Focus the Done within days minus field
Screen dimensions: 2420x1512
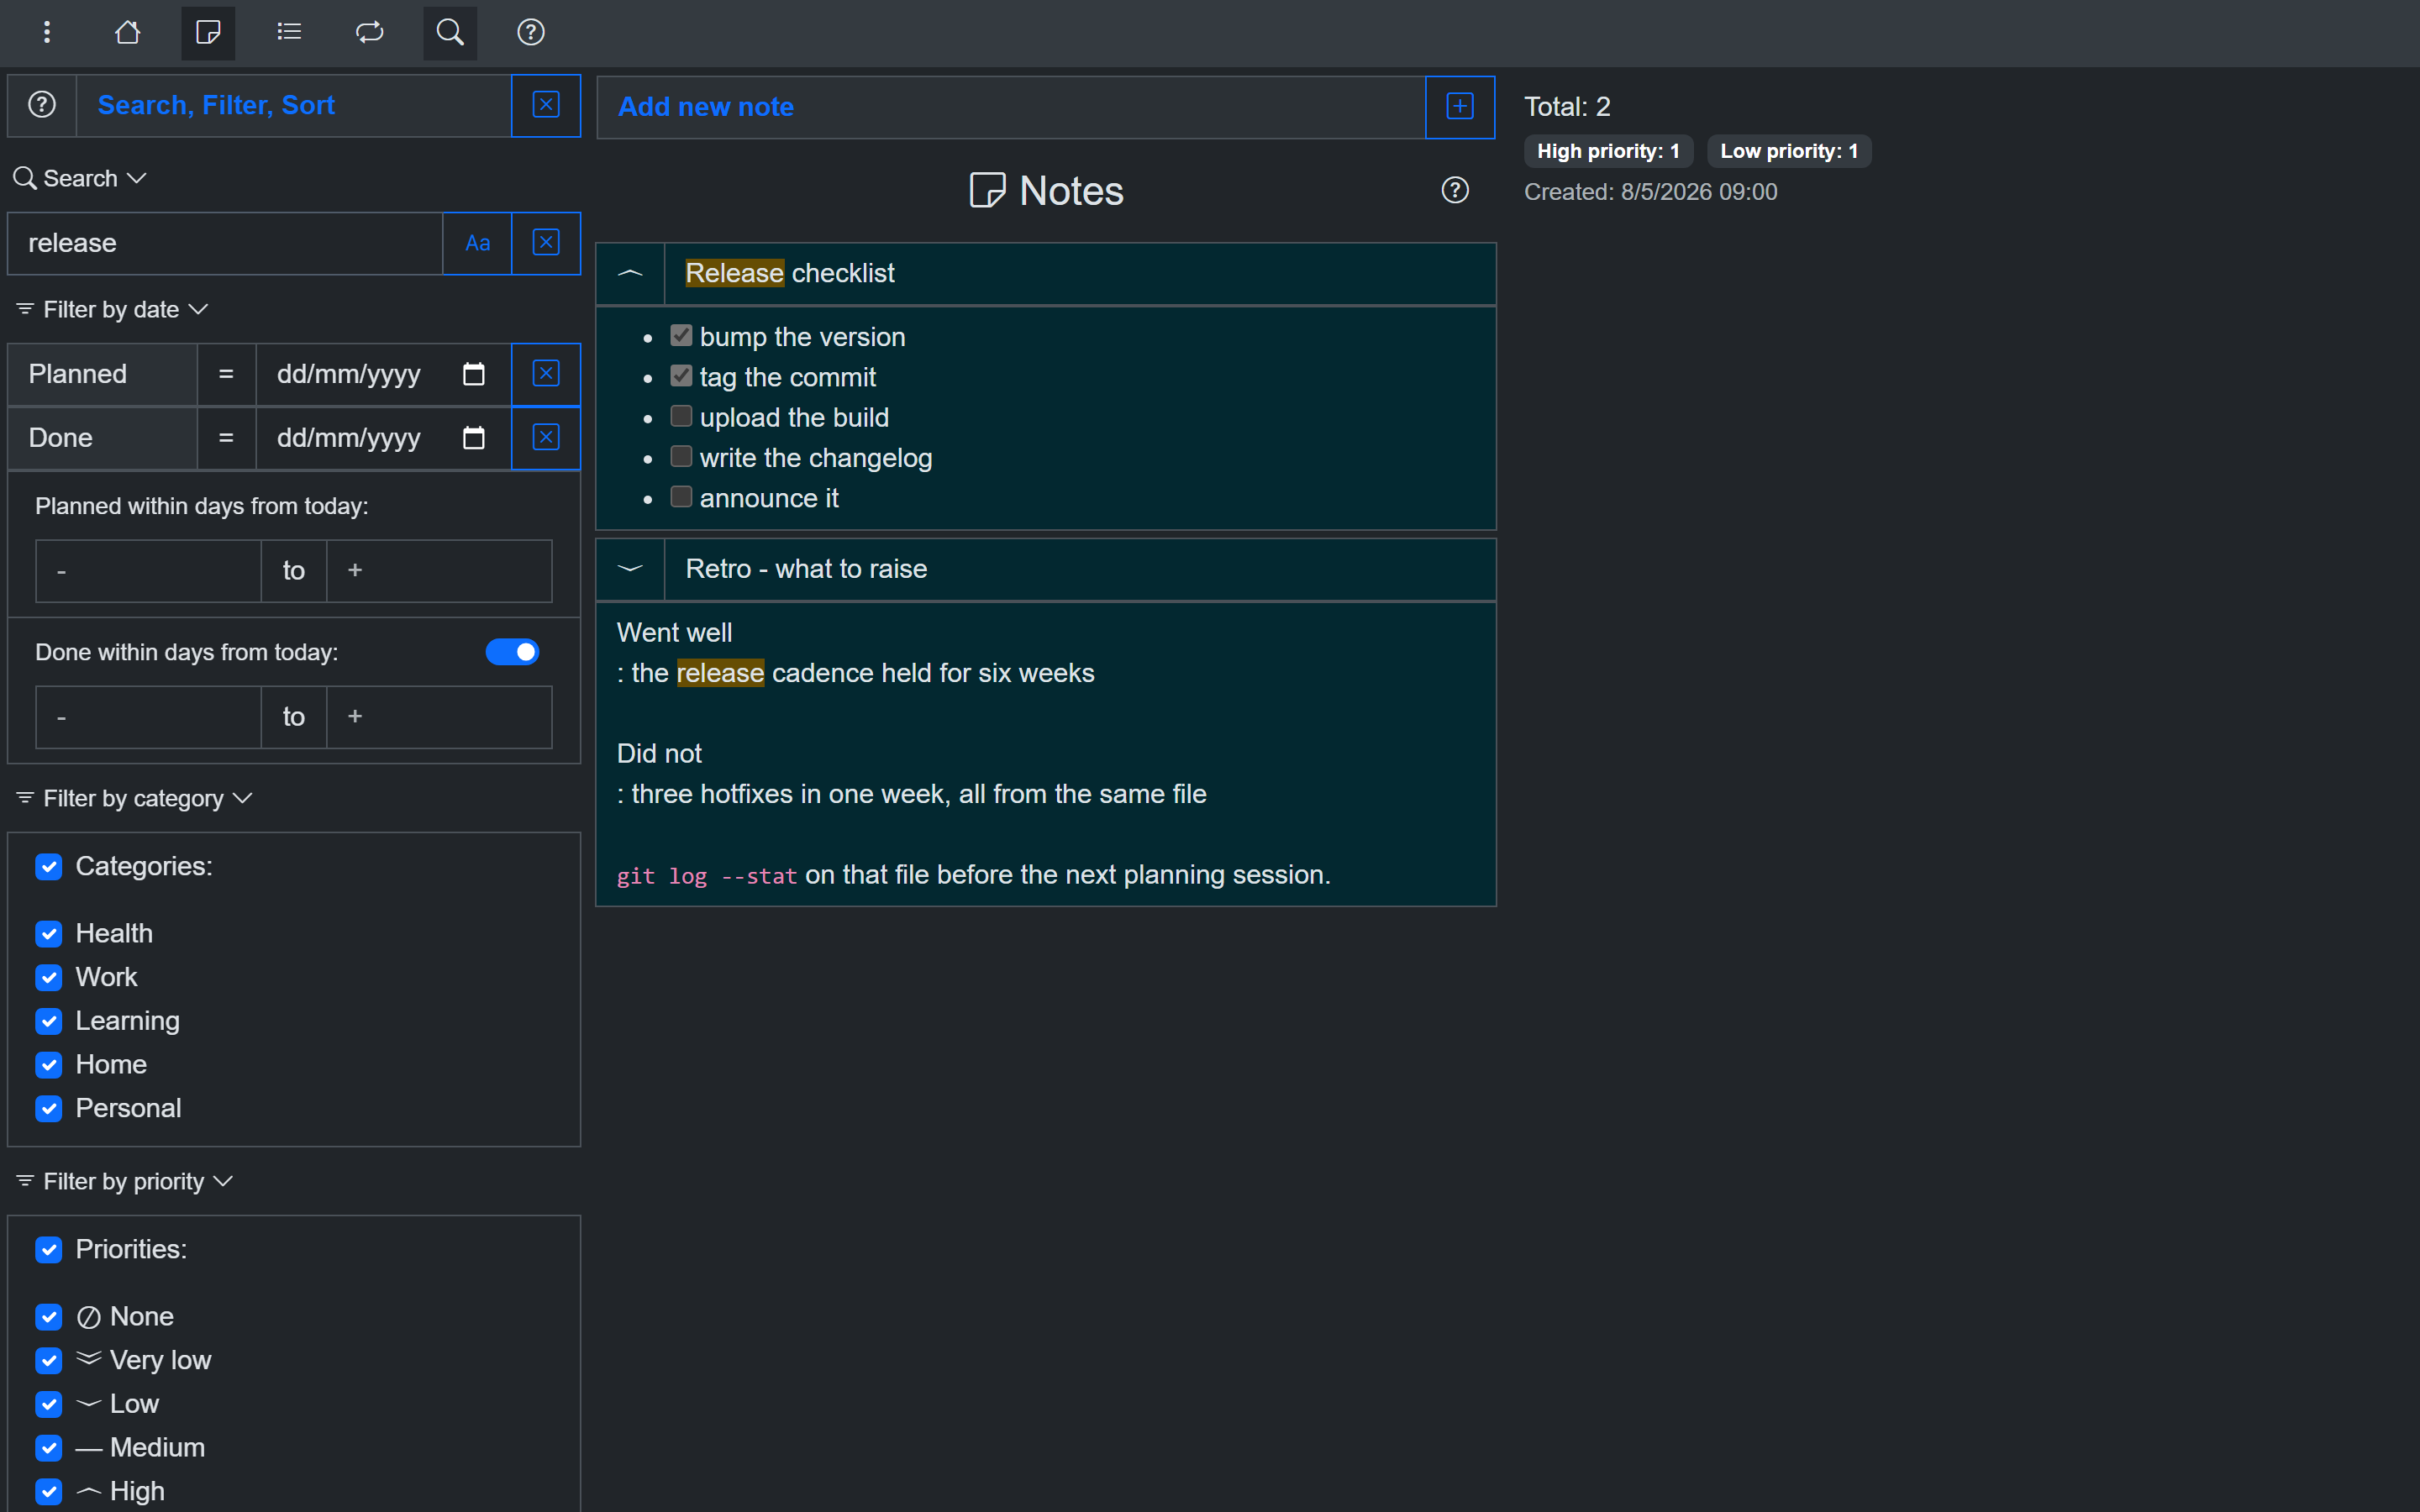(x=148, y=717)
